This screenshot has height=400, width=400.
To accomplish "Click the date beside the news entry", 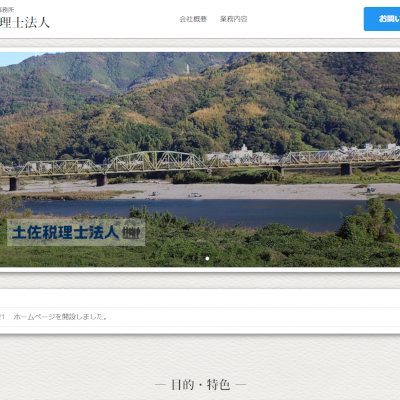I will click(2, 317).
